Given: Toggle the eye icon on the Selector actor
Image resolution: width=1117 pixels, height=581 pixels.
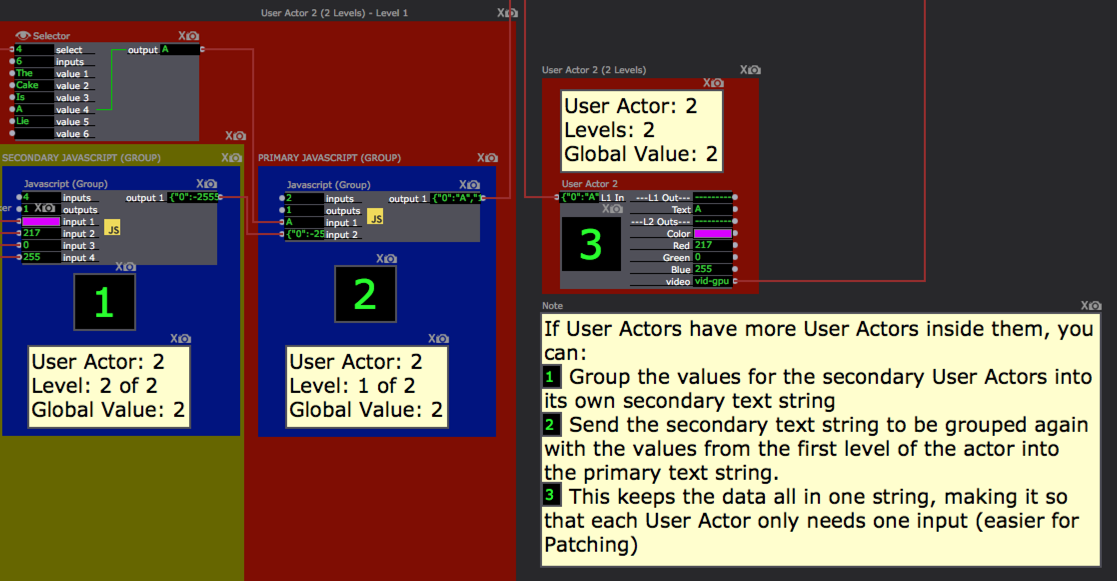Looking at the screenshot, I should pyautogui.click(x=21, y=35).
